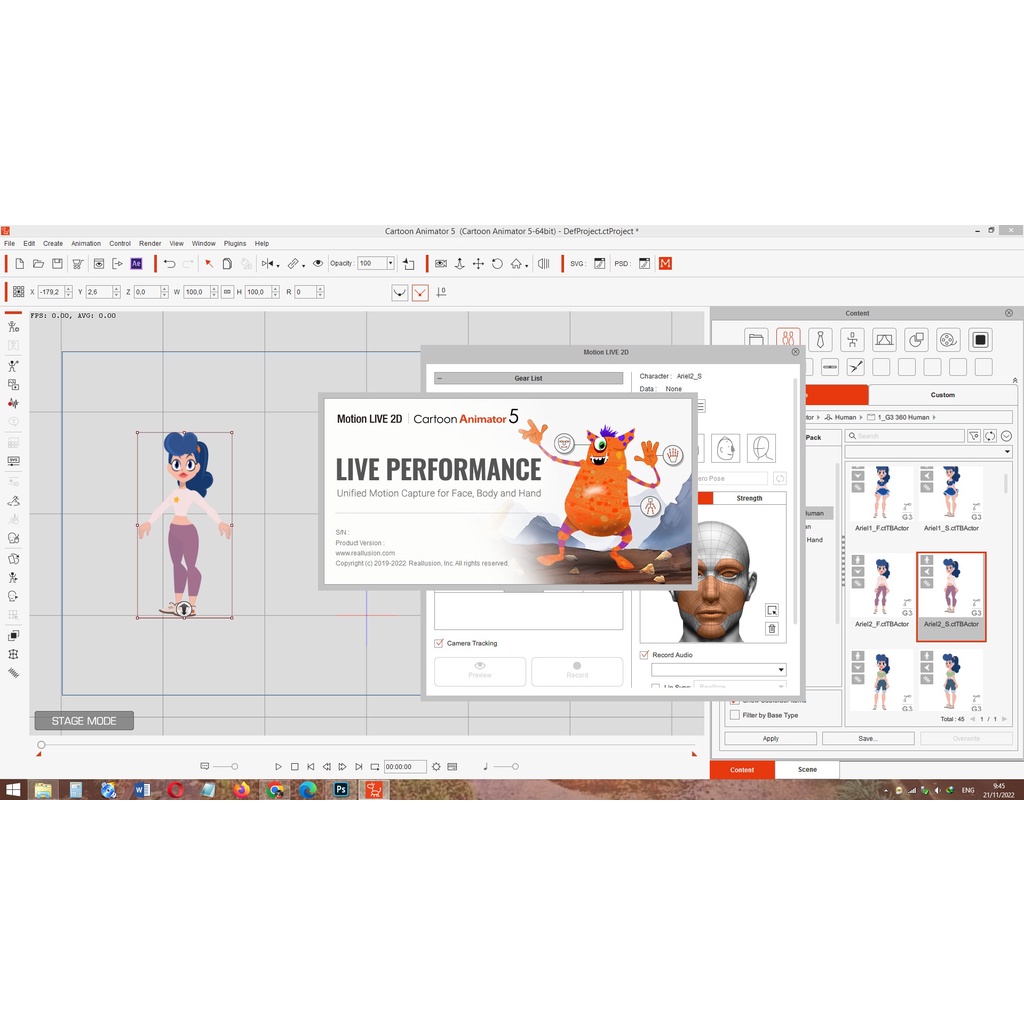Collapse the Gear List section
1024x1024 pixels.
[440, 378]
